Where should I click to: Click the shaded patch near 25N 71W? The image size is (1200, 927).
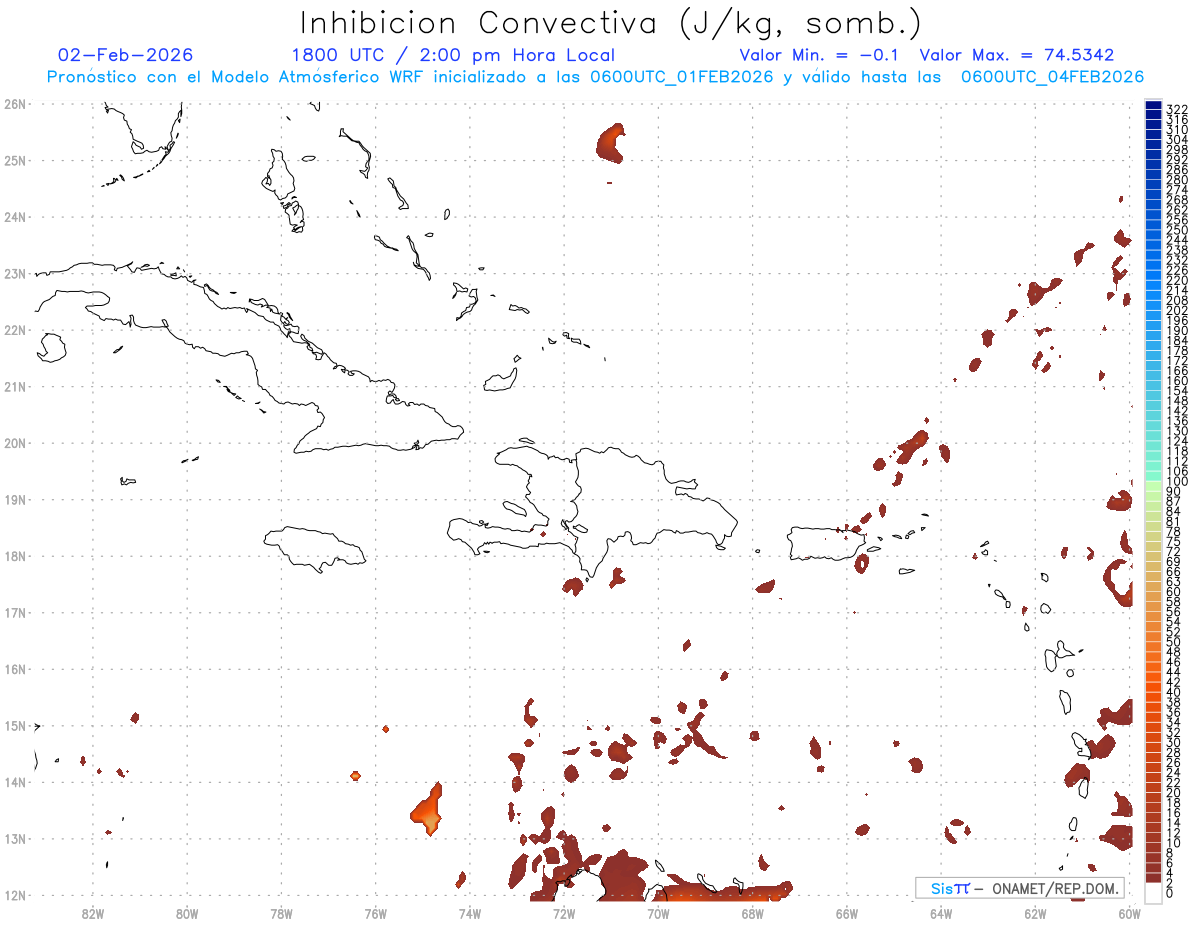[x=611, y=143]
